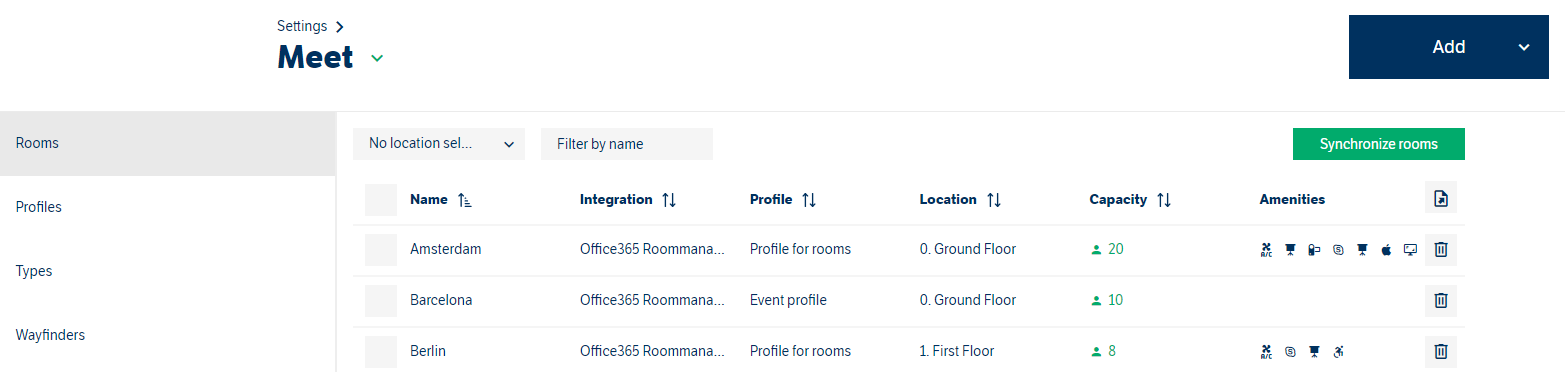
Task: Delete the Berlin room with trash icon
Action: click(1440, 351)
